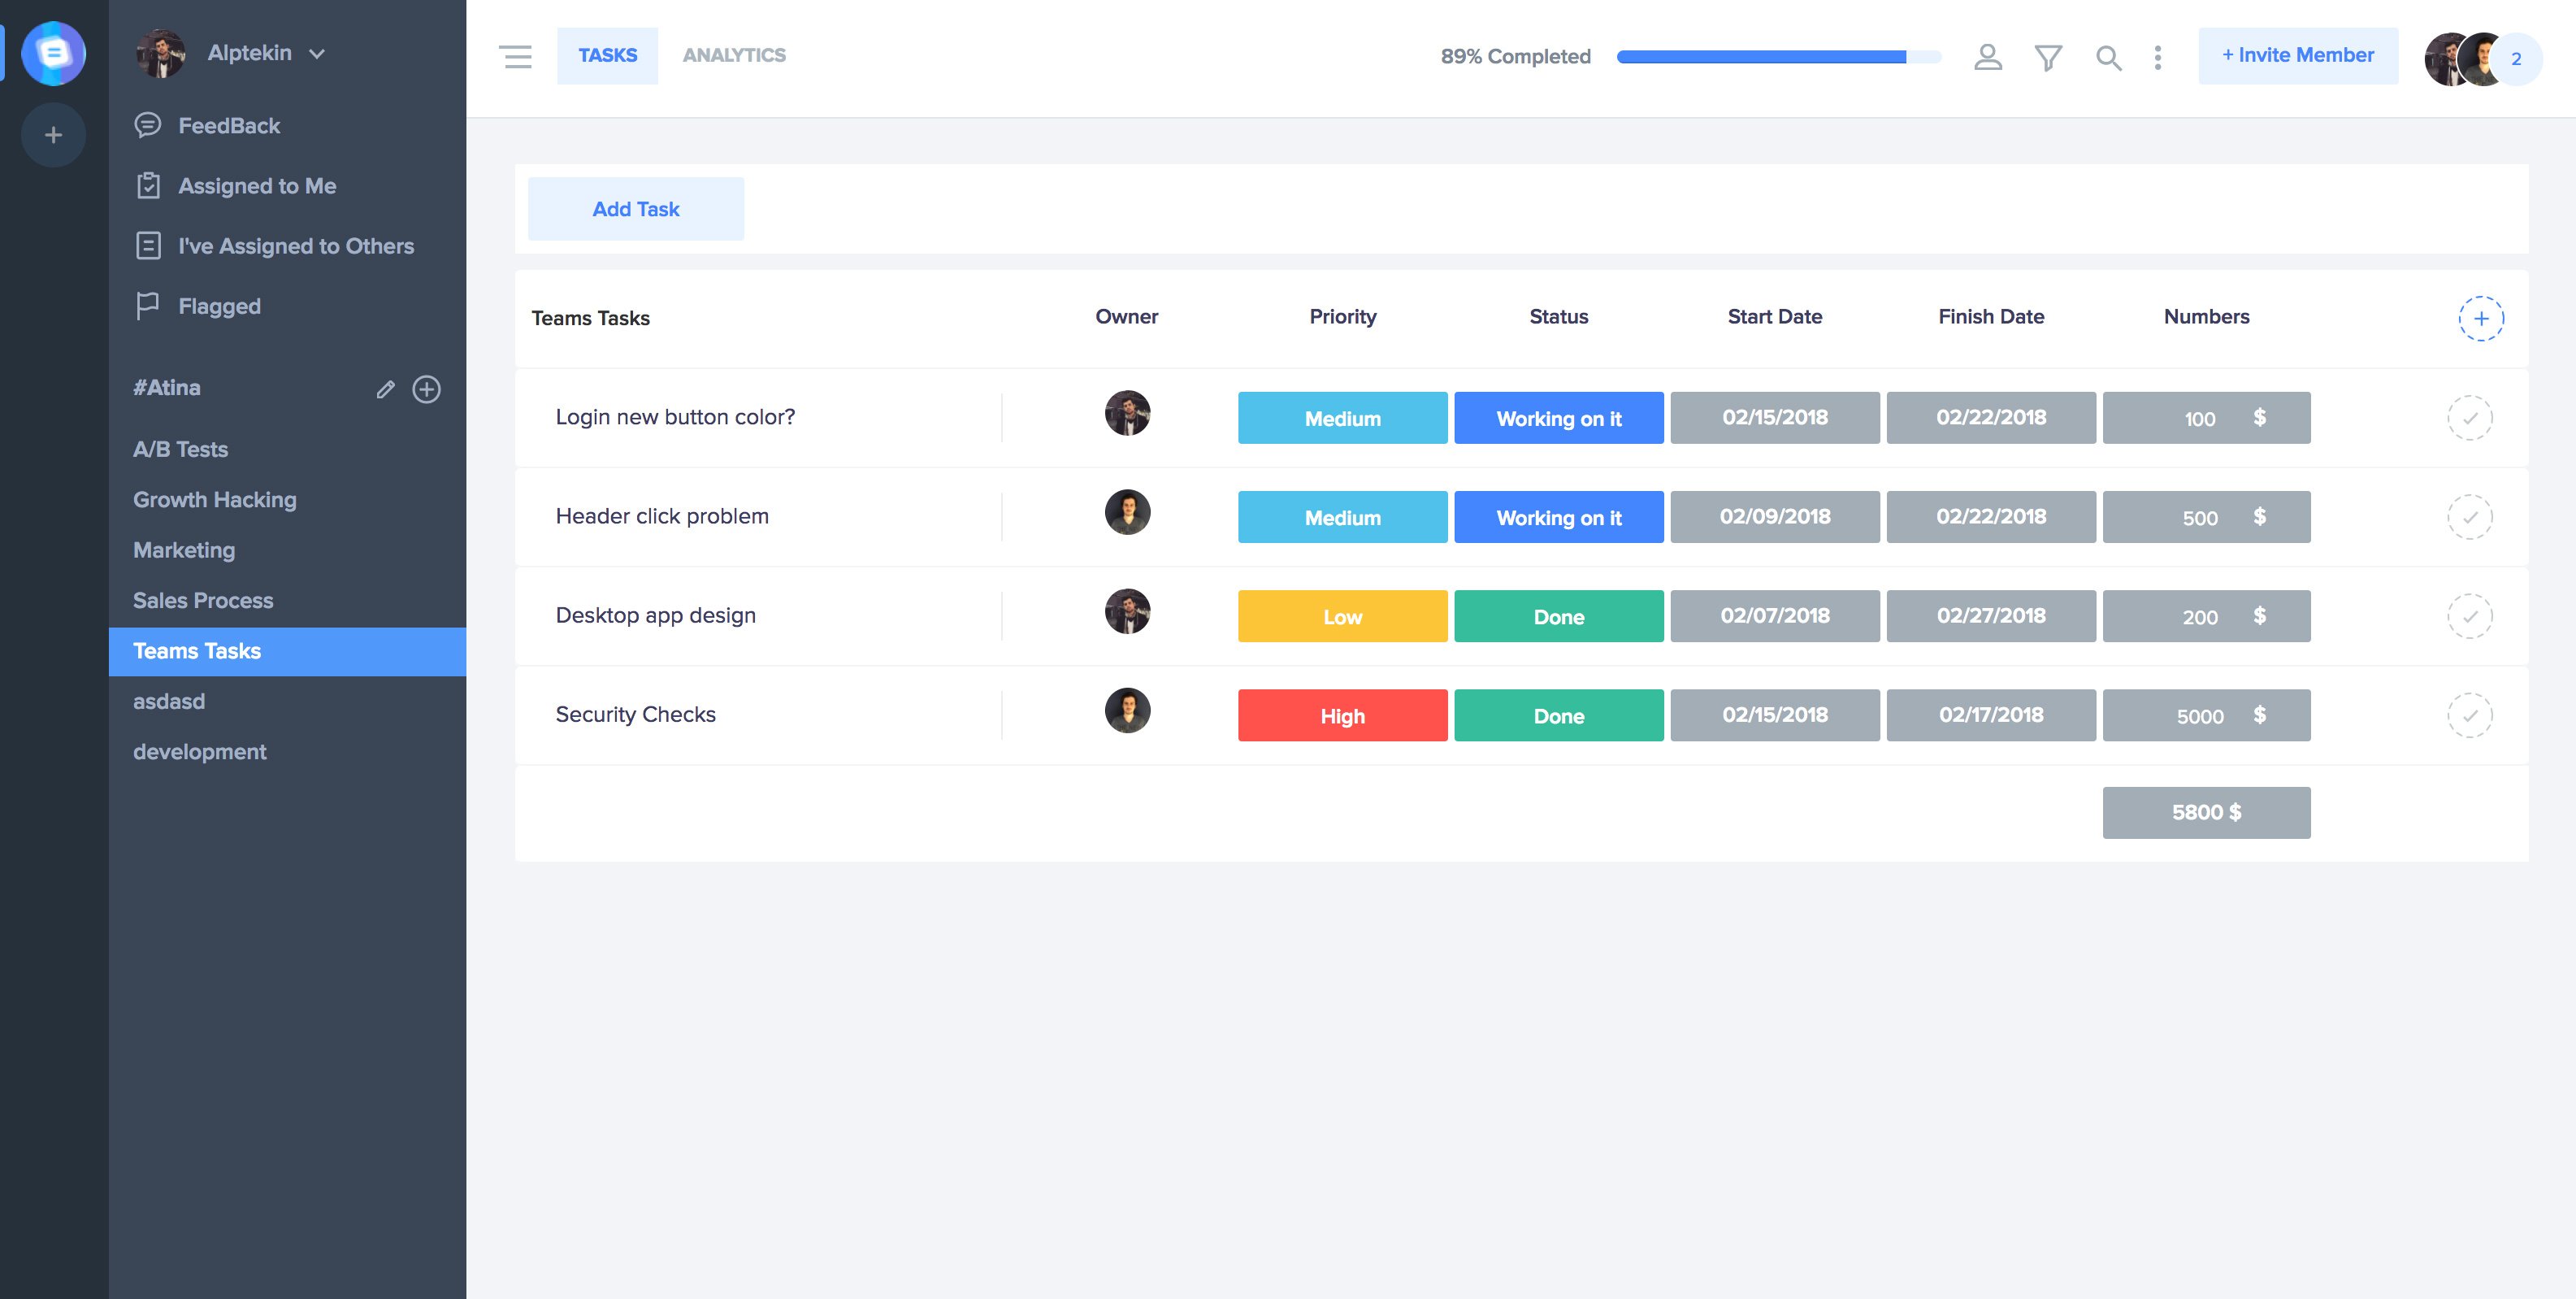Open Growth Hacking in the sidebar
Screen dimensions: 2576x1299
coord(215,499)
